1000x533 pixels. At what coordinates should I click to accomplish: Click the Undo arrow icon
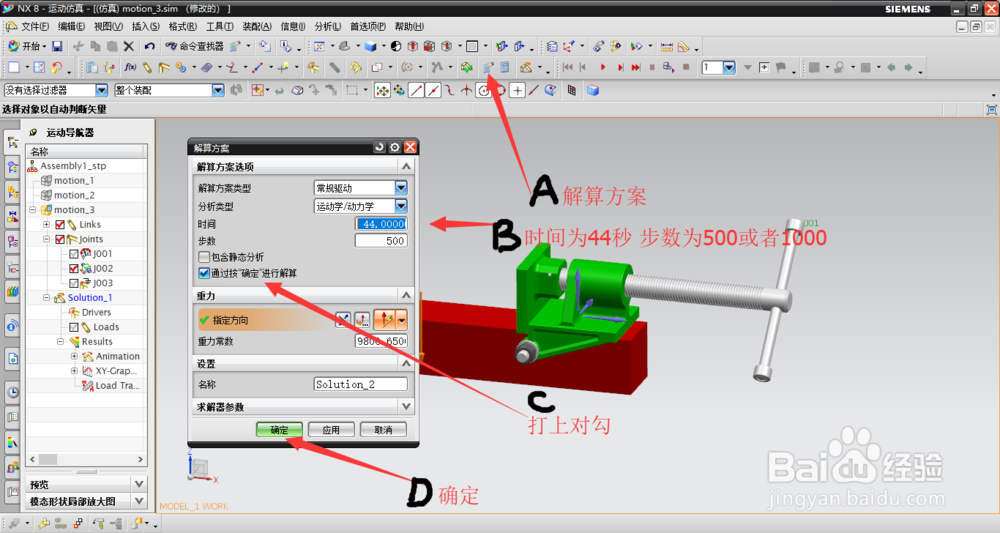click(149, 46)
